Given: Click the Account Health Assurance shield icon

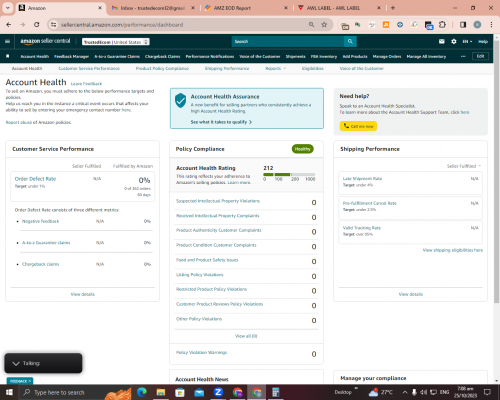Looking at the screenshot, I should (x=180, y=100).
